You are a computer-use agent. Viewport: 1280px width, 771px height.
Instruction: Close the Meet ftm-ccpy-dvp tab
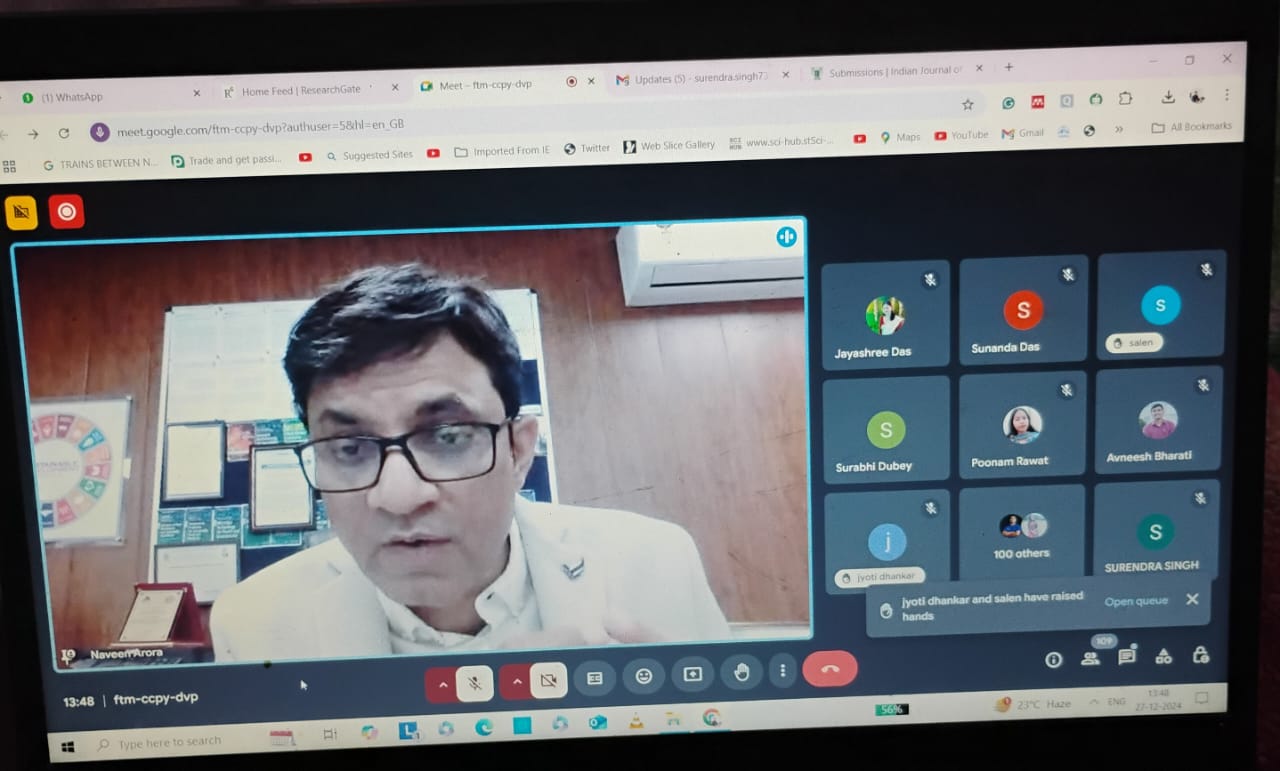point(592,81)
